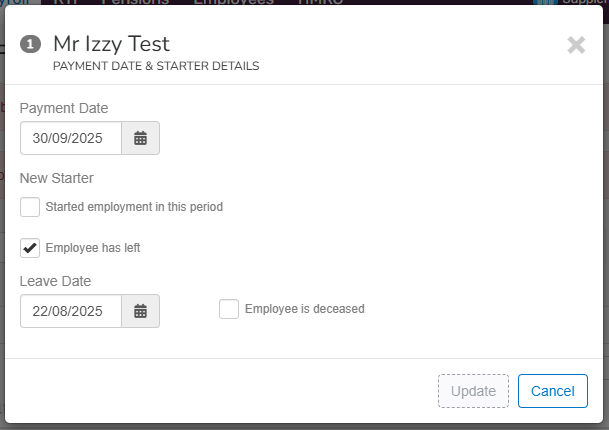Viewport: 609px width, 430px height.
Task: Close the dialog with the X icon
Action: pos(576,44)
